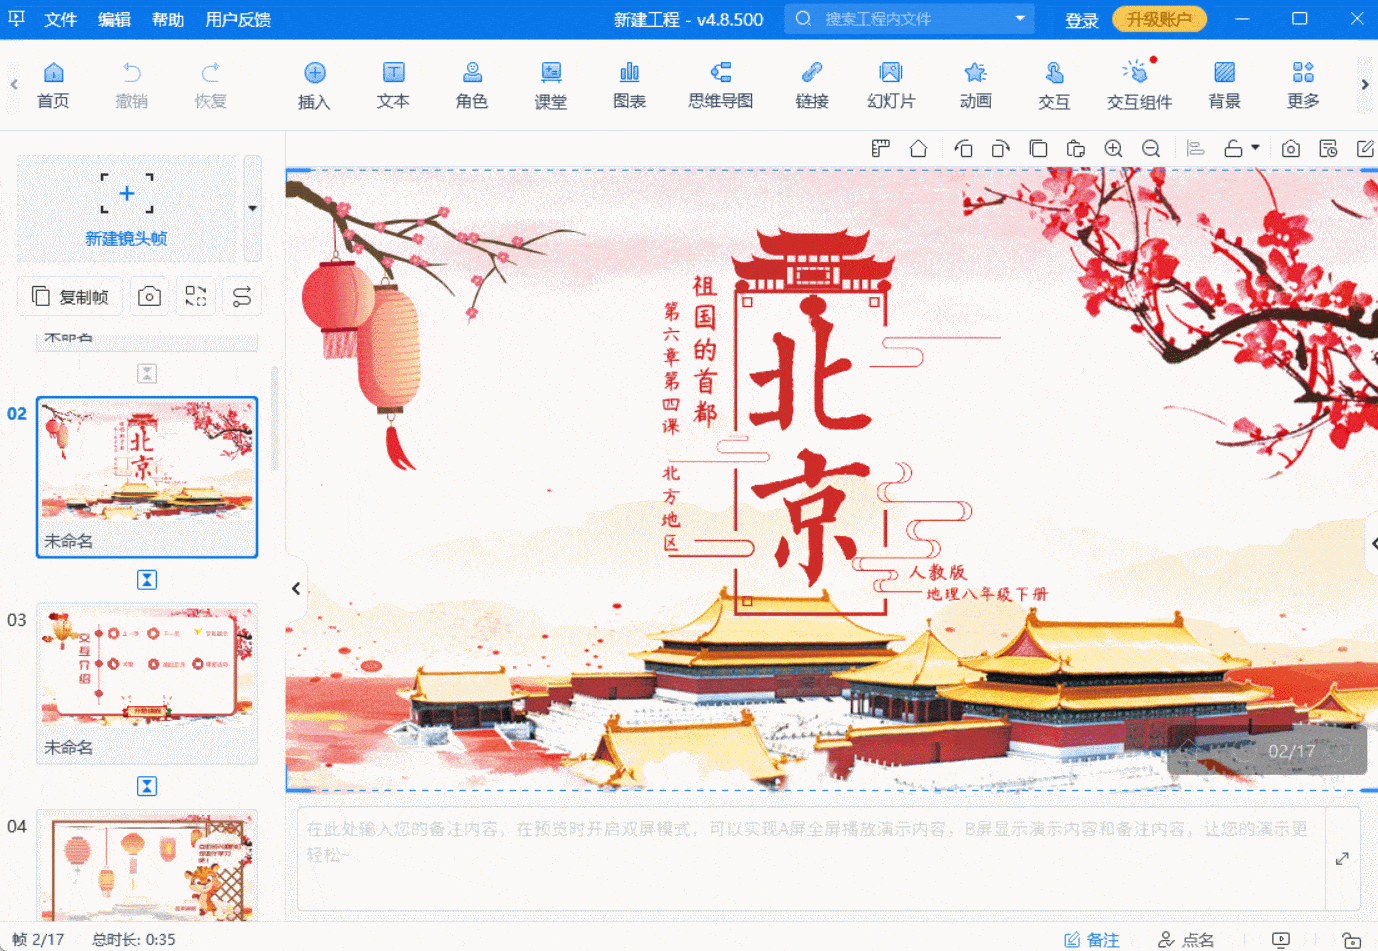
Task: Click the paste icon in canvas toolbar
Action: pos(1076,149)
